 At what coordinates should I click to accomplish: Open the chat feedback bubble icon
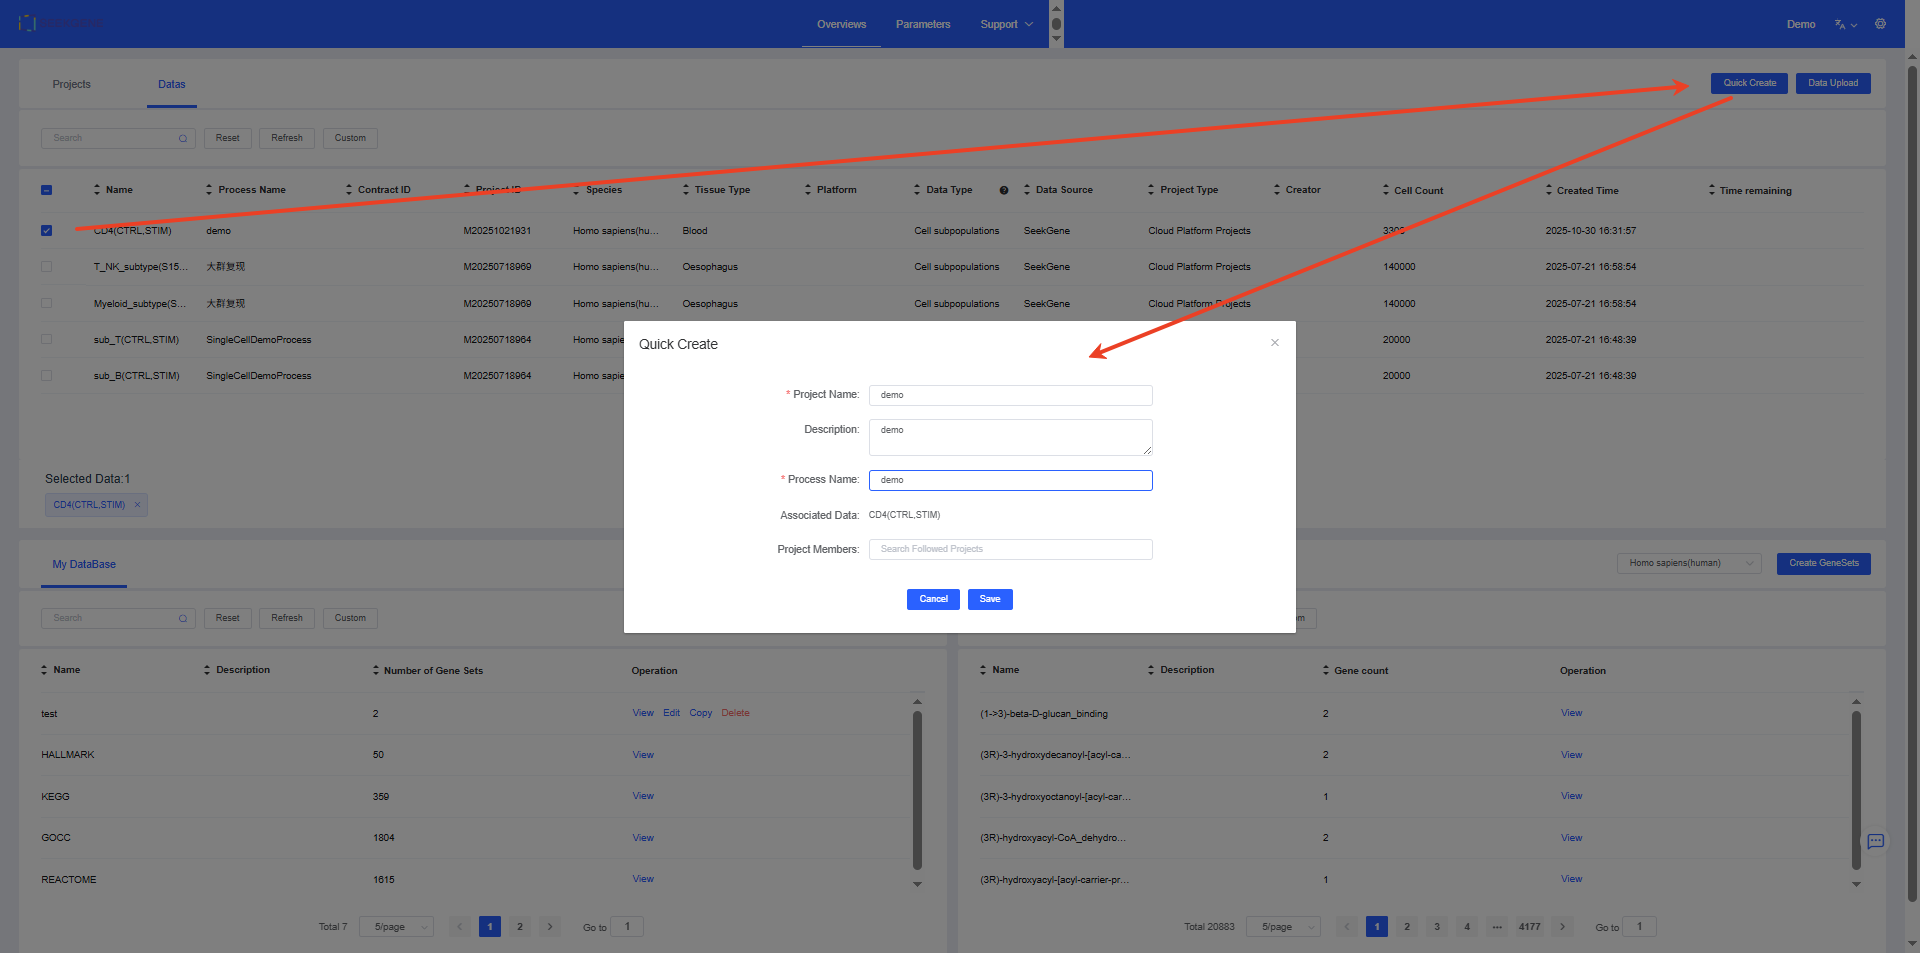click(1876, 841)
